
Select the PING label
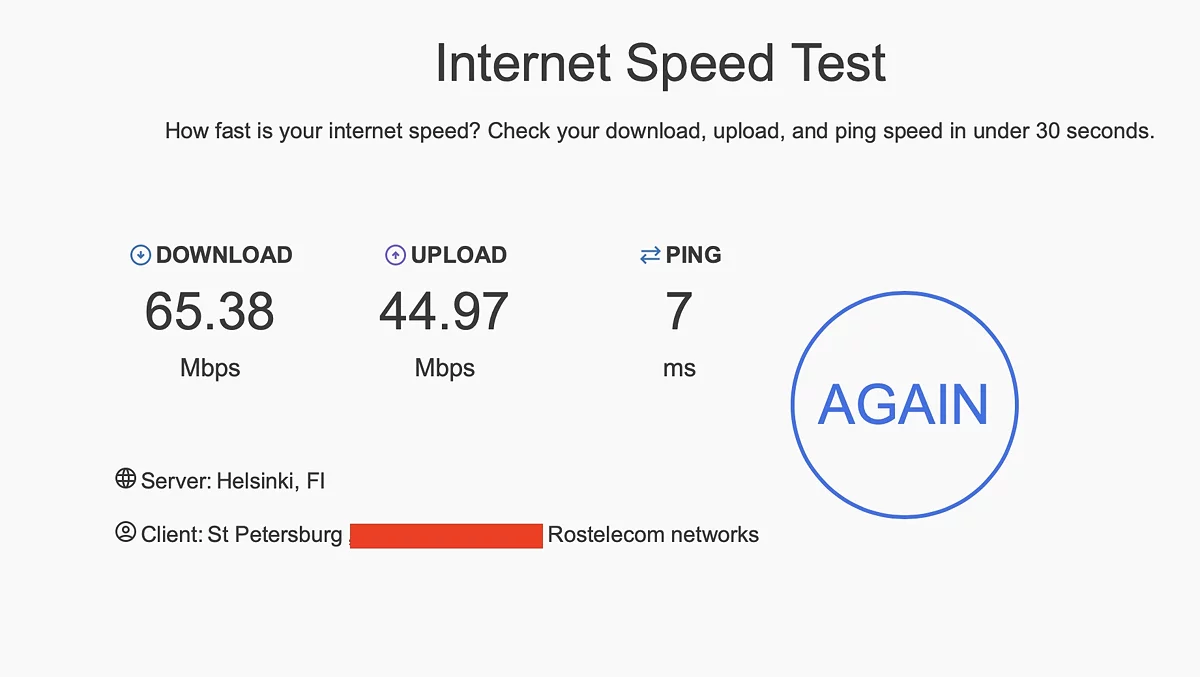[x=693, y=255]
